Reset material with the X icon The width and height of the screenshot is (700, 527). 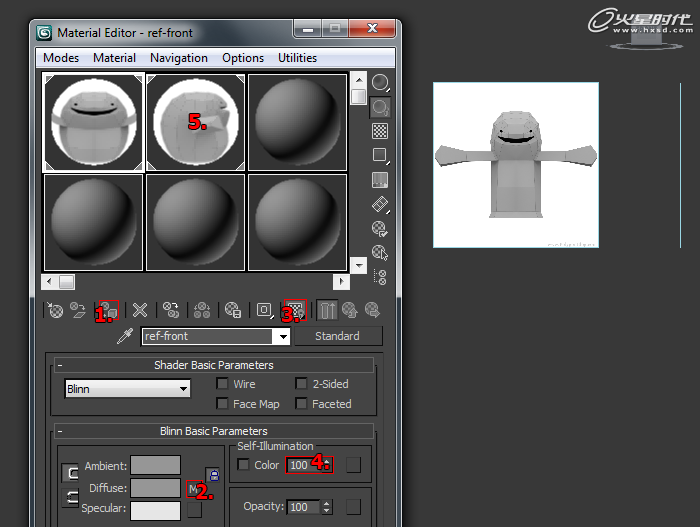(x=140, y=310)
